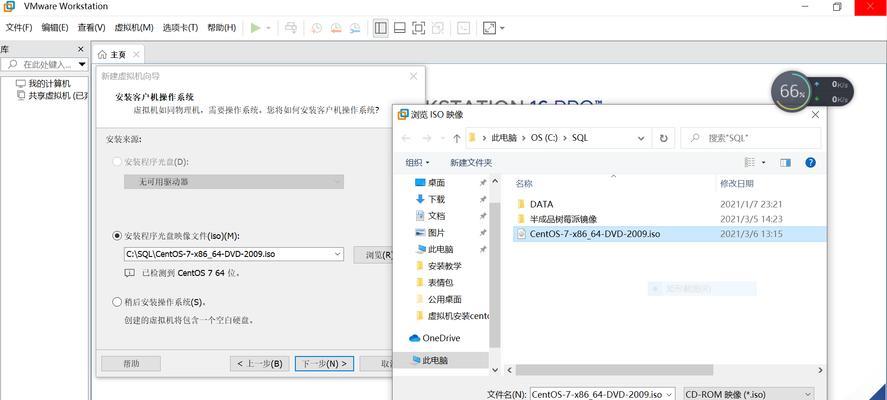
Task: Click the 搜索"SQL" search box
Action: [x=751, y=137]
